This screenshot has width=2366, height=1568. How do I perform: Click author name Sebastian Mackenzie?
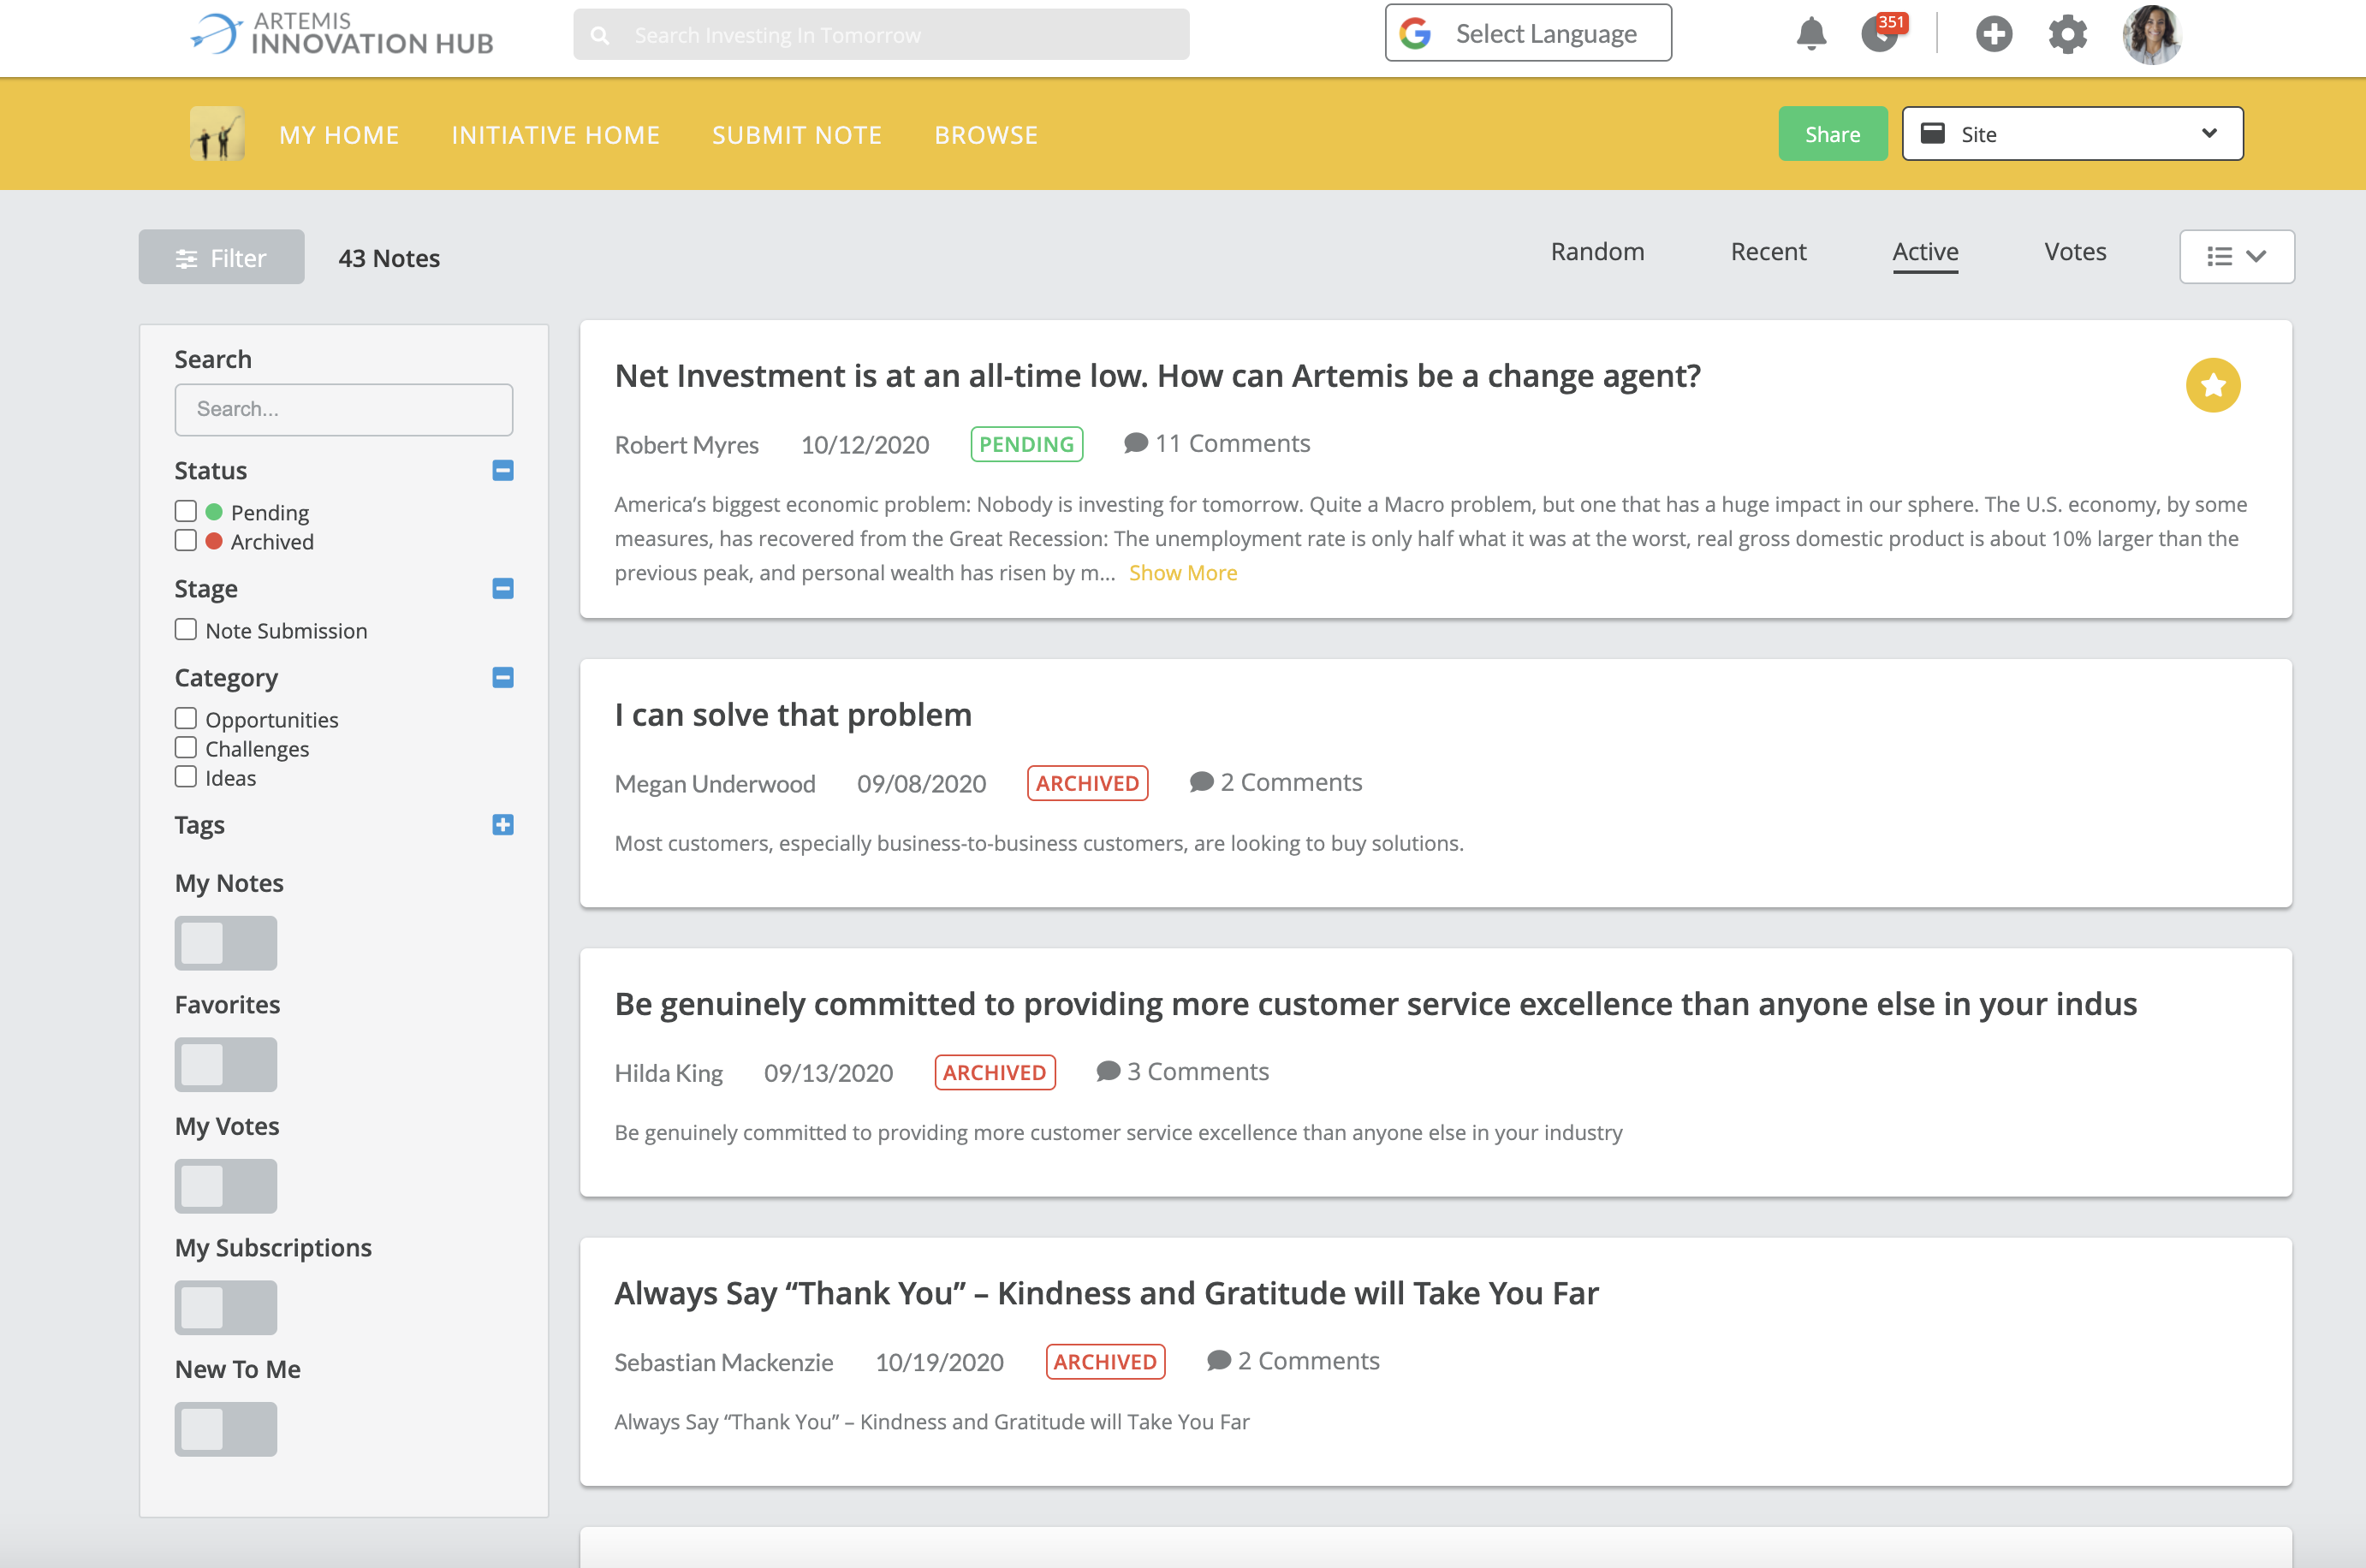click(723, 1362)
